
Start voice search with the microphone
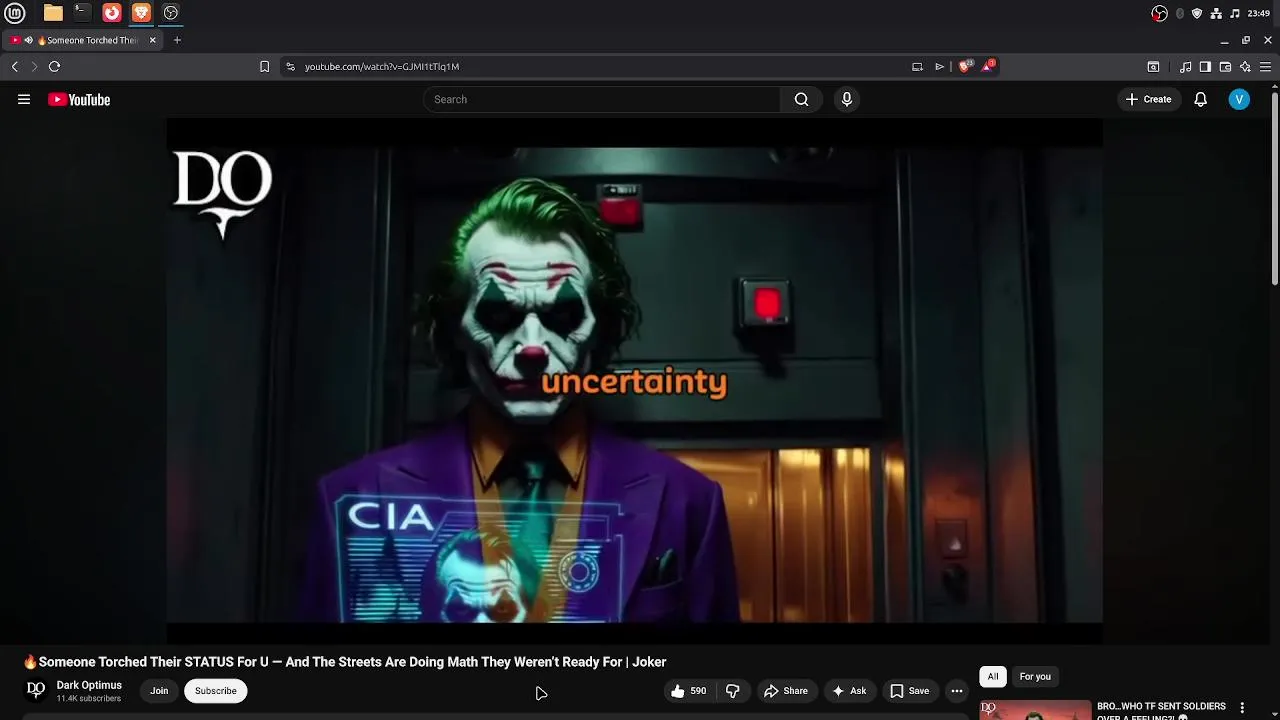[x=847, y=99]
